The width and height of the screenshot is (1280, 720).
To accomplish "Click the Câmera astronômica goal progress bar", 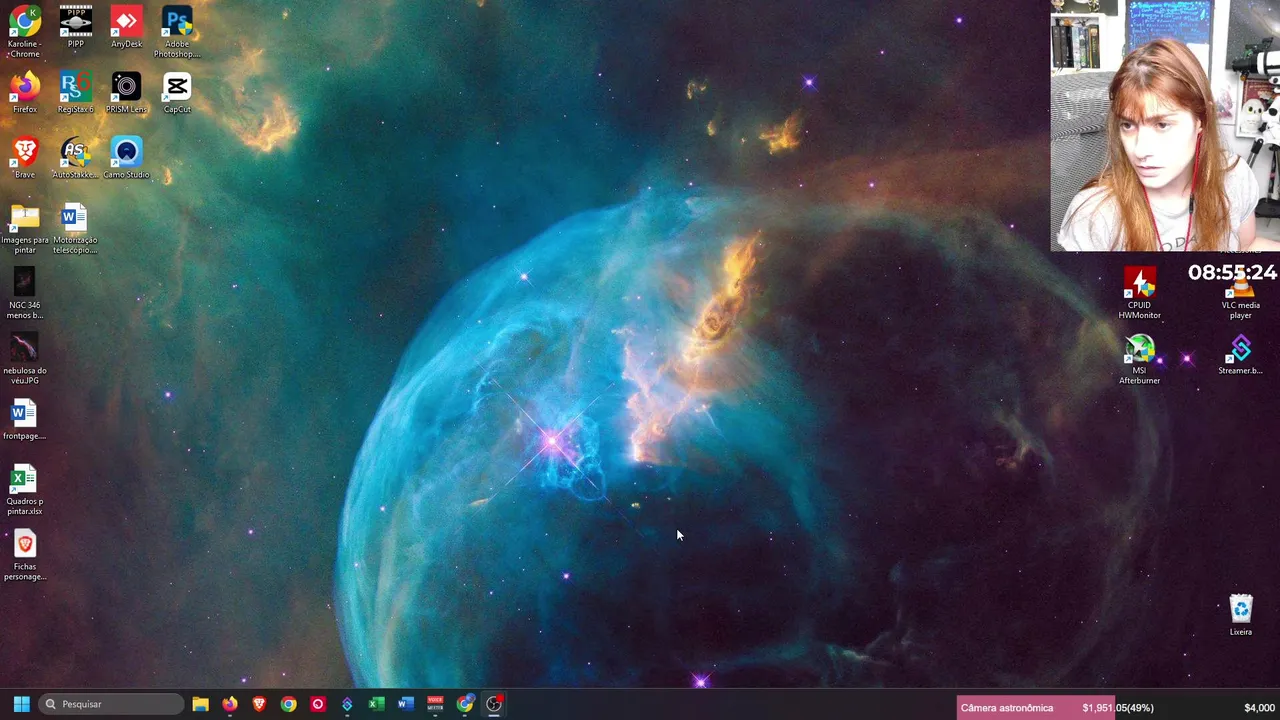I will click(1118, 708).
